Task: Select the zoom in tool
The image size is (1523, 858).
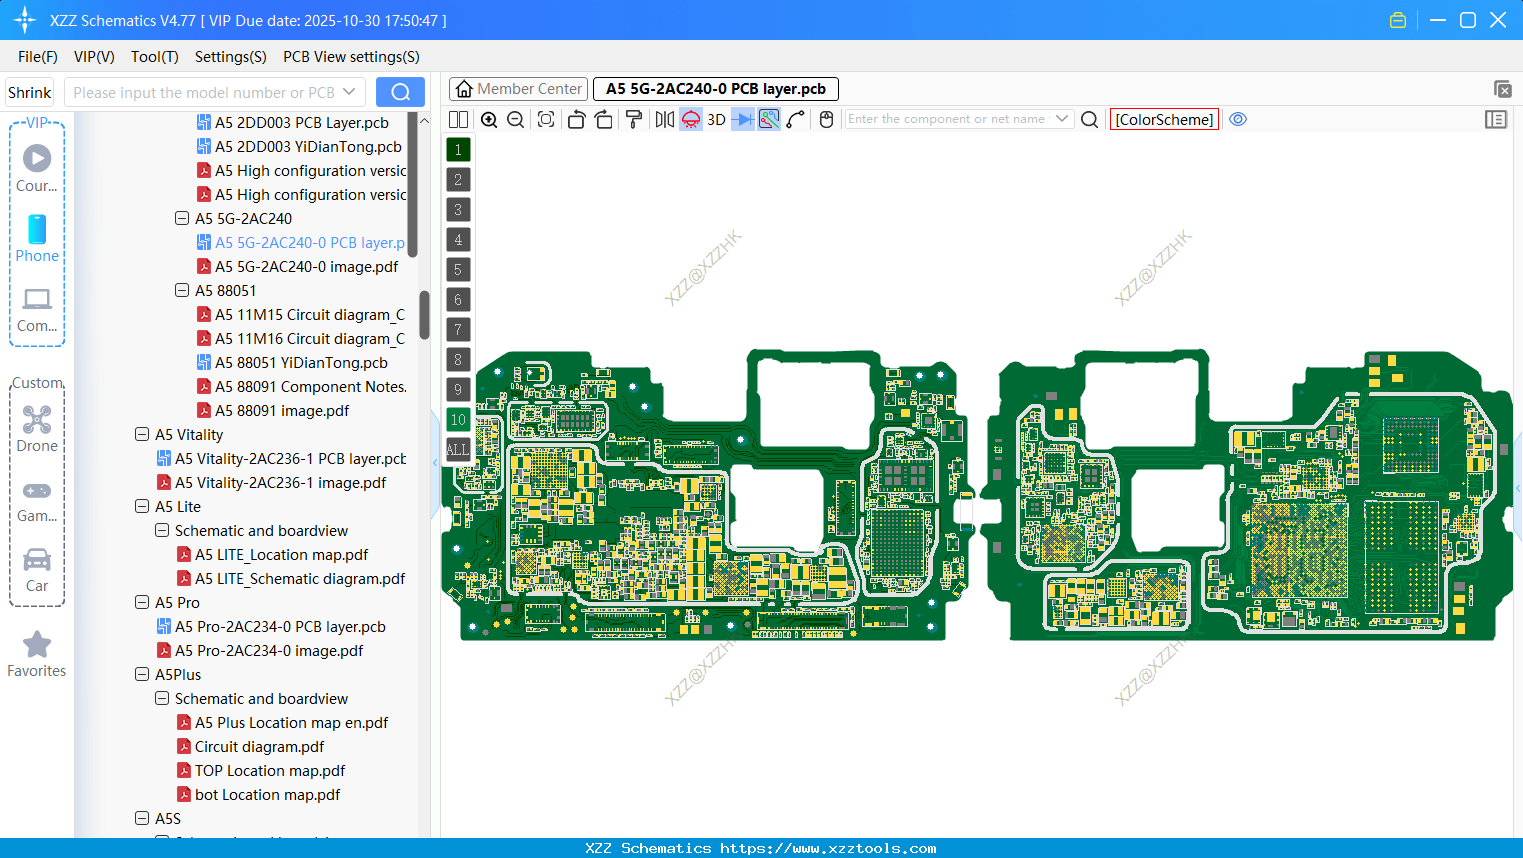Action: click(x=489, y=119)
